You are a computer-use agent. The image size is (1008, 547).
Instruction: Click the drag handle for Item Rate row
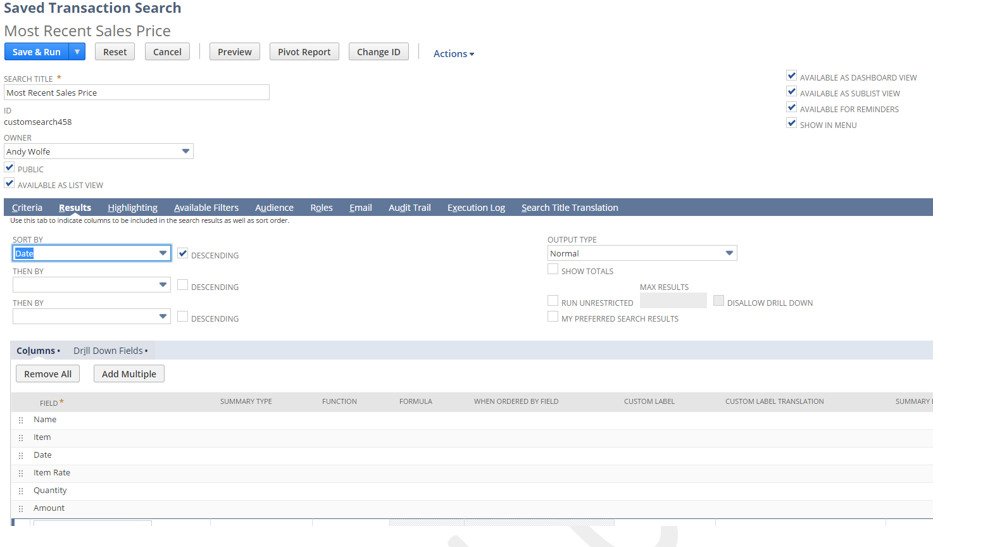coord(20,473)
